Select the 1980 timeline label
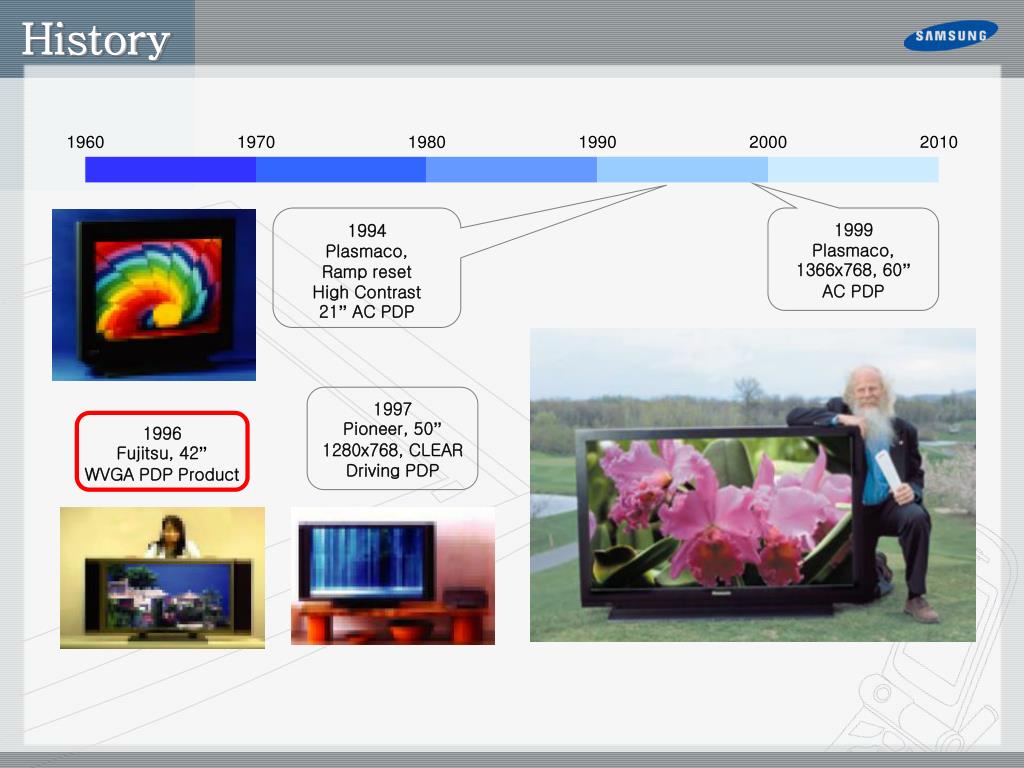Viewport: 1024px width, 768px height. [x=426, y=142]
